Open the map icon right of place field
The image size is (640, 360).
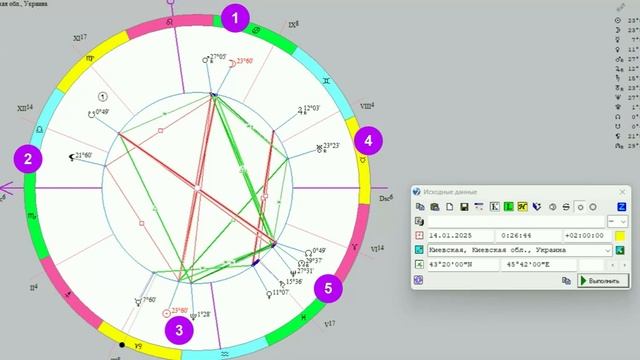(620, 250)
